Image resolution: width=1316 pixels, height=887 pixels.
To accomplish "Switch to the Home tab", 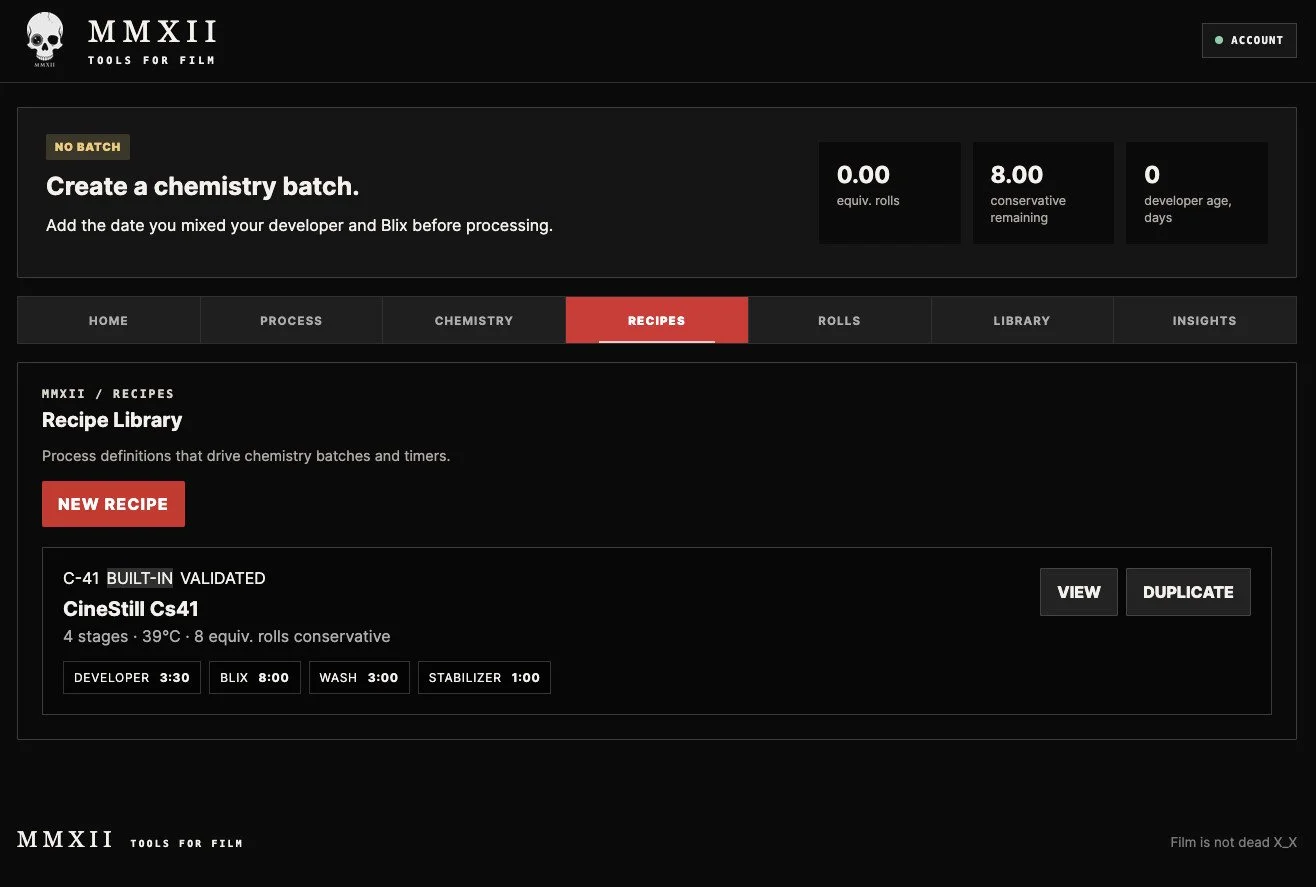I will click(x=109, y=320).
